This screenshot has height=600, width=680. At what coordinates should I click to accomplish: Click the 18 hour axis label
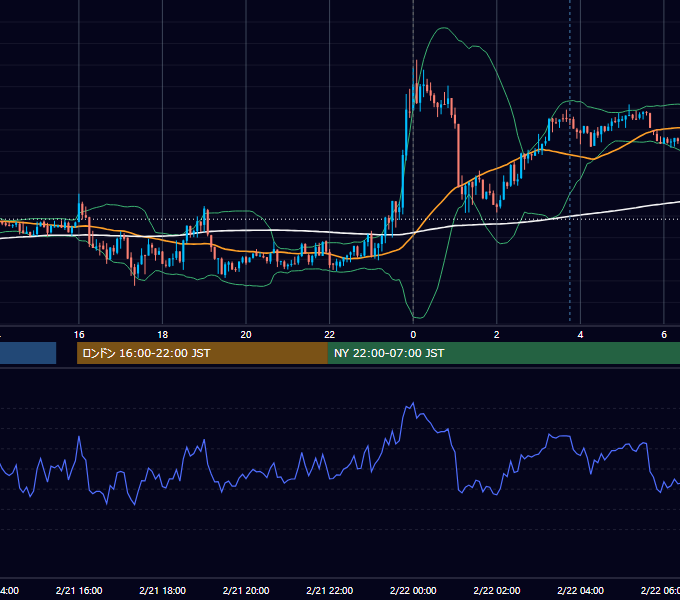click(x=163, y=335)
